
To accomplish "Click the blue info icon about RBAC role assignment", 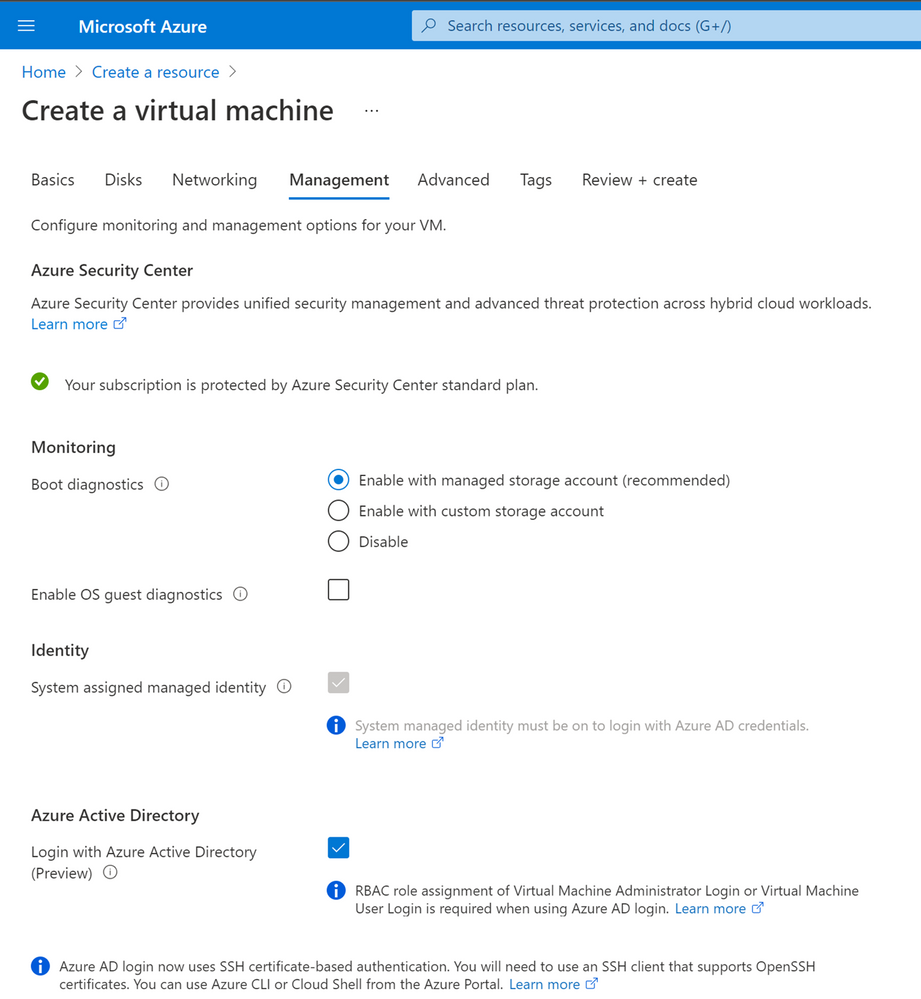I will pyautogui.click(x=336, y=890).
